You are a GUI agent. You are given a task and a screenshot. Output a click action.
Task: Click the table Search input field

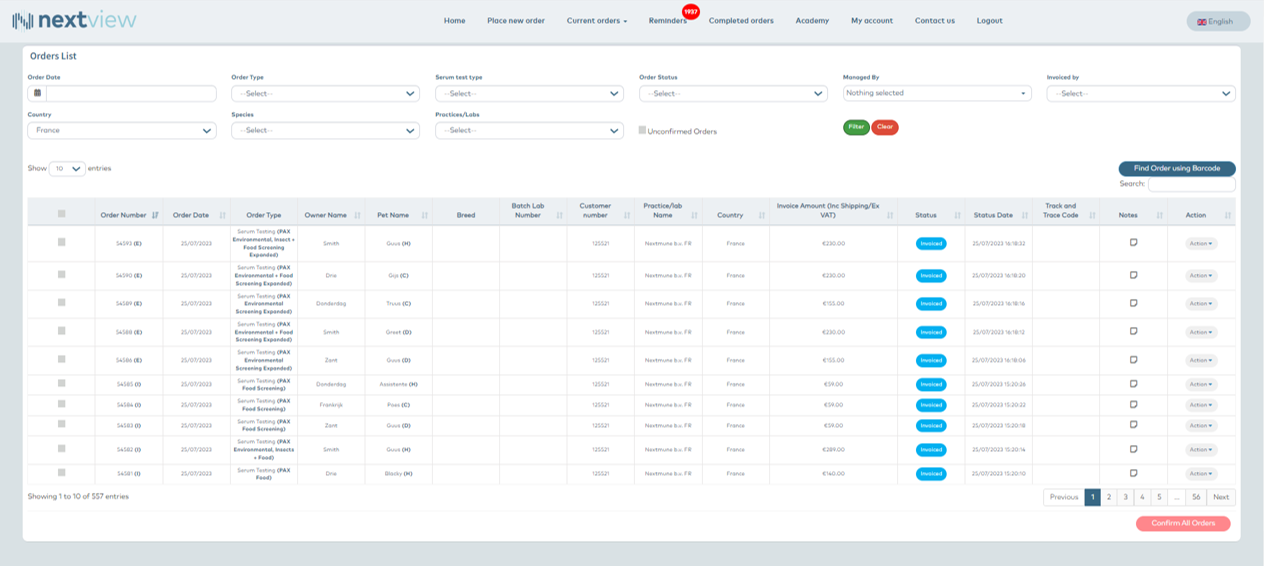tap(1191, 184)
